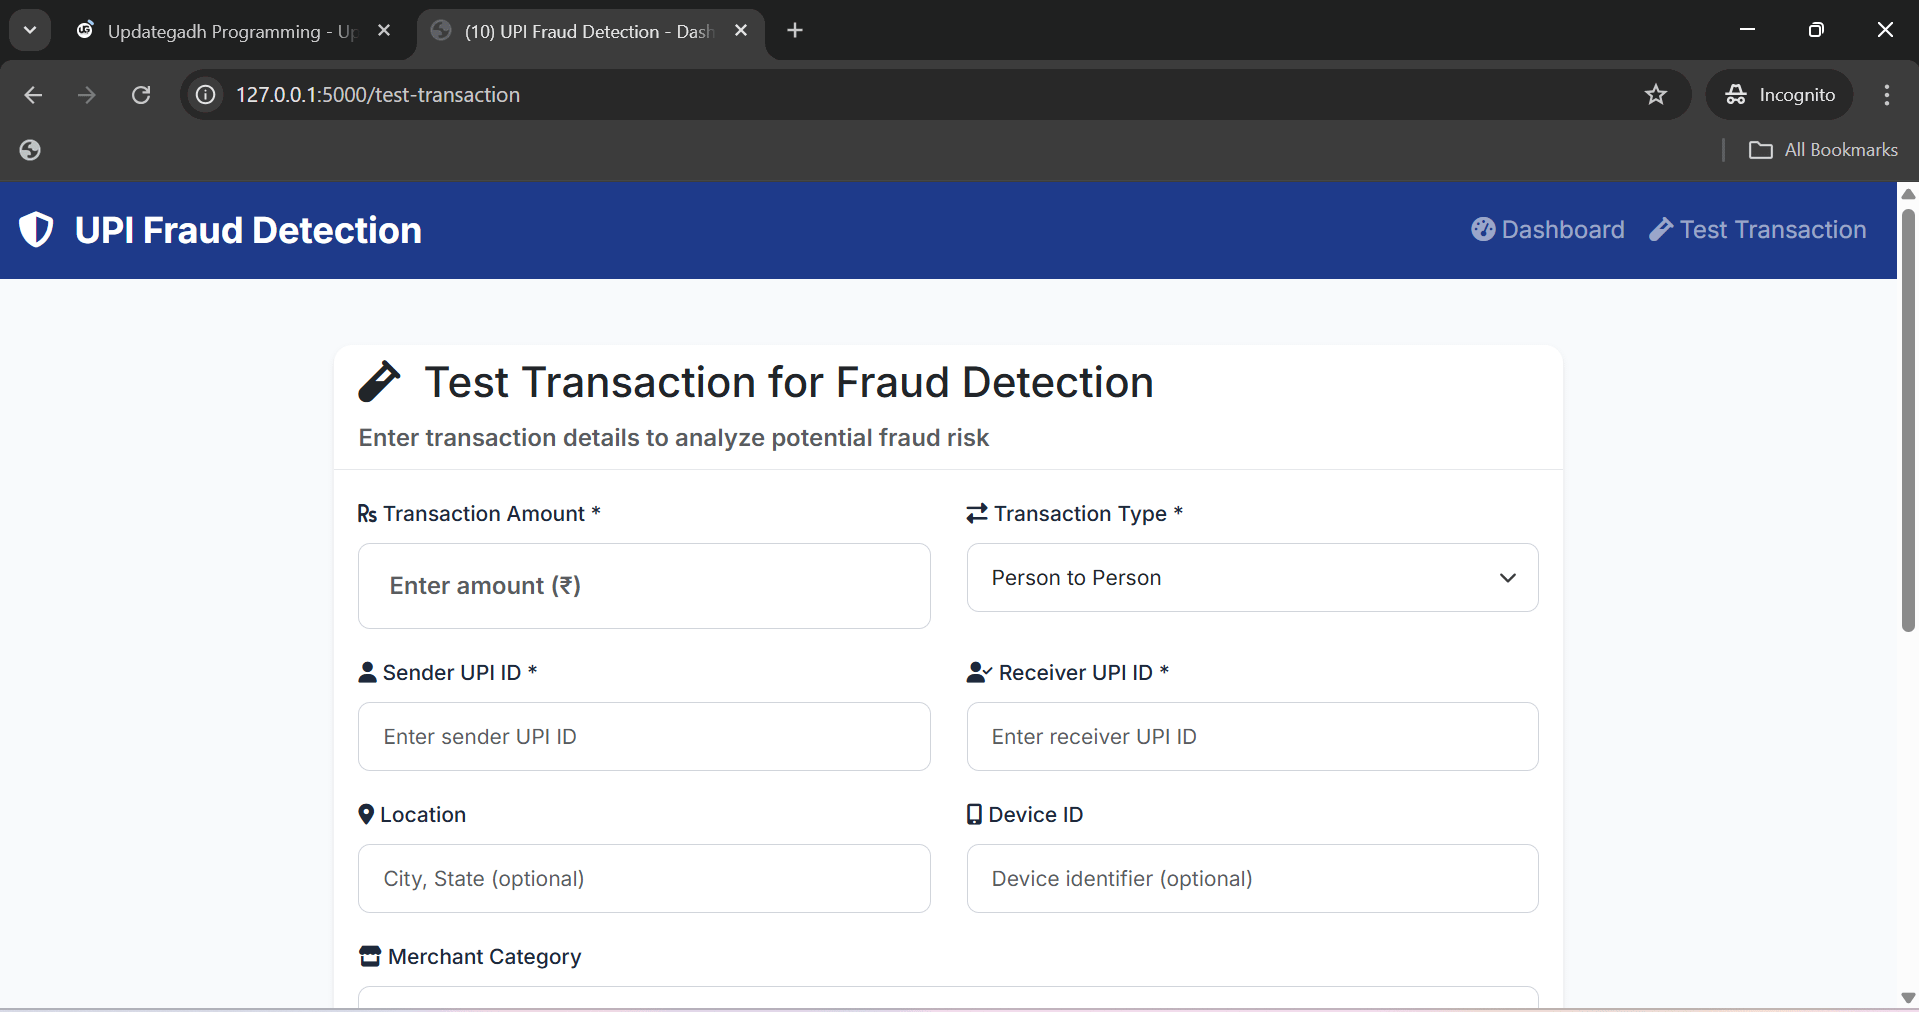Open Test Transaction nav link
The height and width of the screenshot is (1012, 1919).
[1758, 230]
